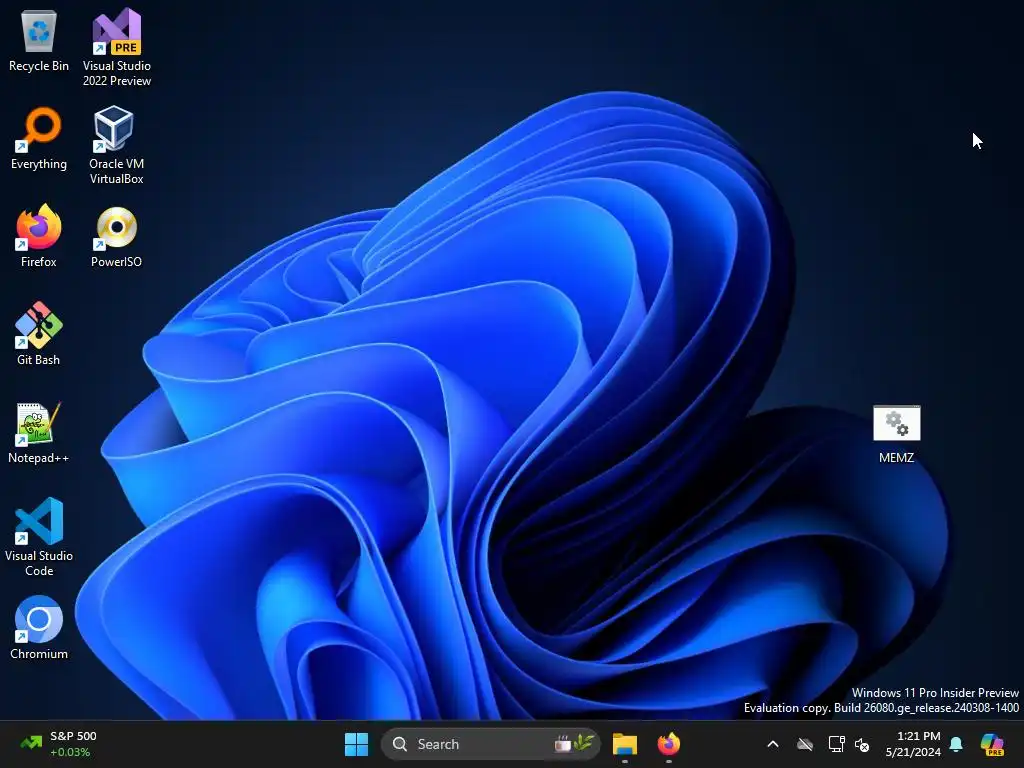Select the Everything search shortcut
Screen dimensions: 1024x768
[39, 138]
